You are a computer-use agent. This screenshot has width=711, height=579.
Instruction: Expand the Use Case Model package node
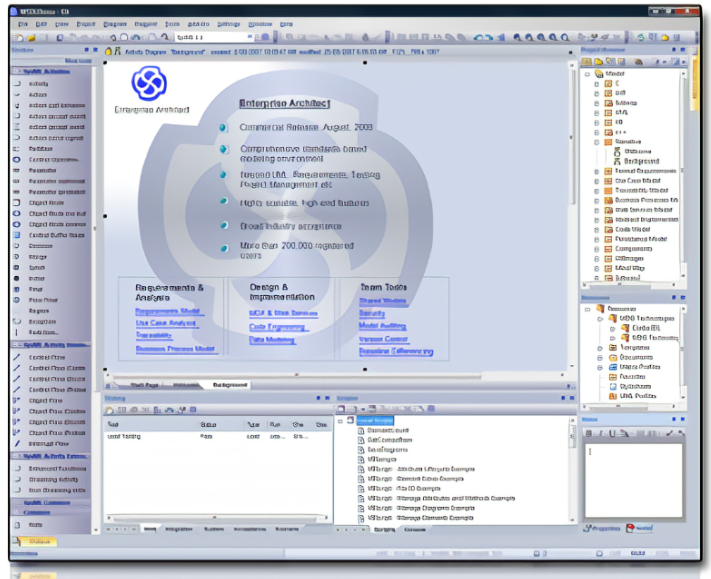click(x=597, y=181)
